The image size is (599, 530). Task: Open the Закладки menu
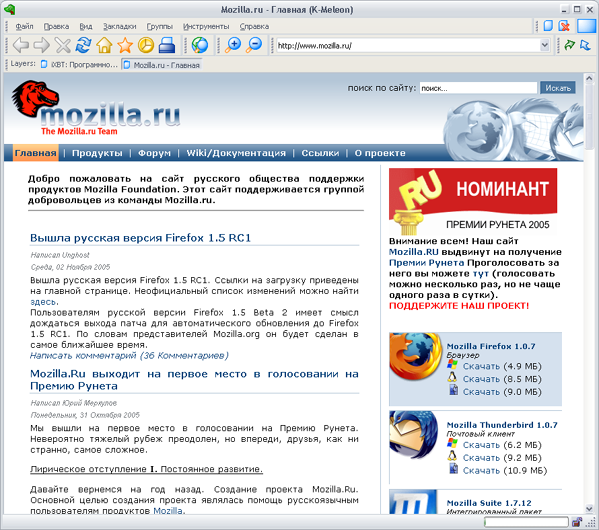click(120, 26)
